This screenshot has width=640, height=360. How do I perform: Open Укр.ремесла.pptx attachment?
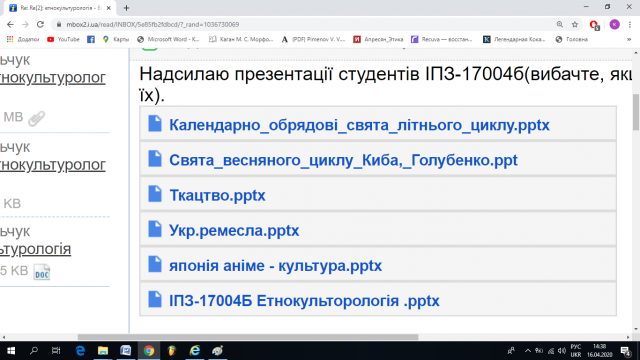[234, 230]
